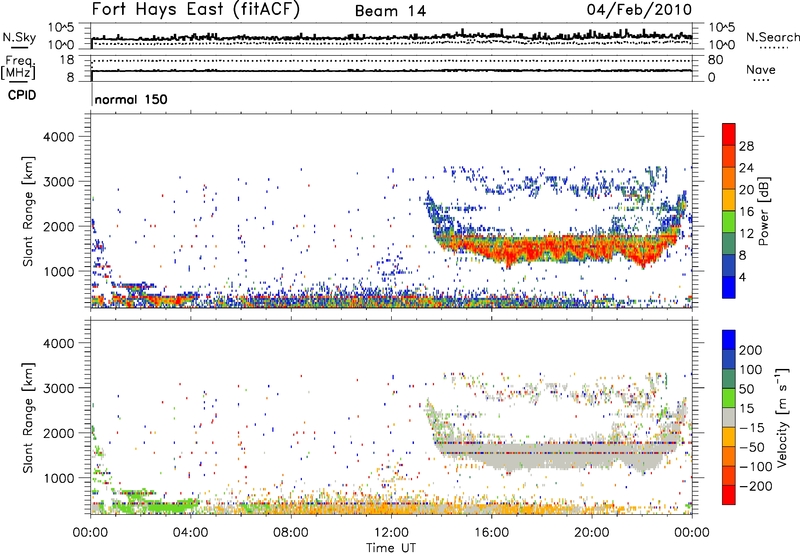Click the gray segment of the velocity colorbar

point(729,418)
